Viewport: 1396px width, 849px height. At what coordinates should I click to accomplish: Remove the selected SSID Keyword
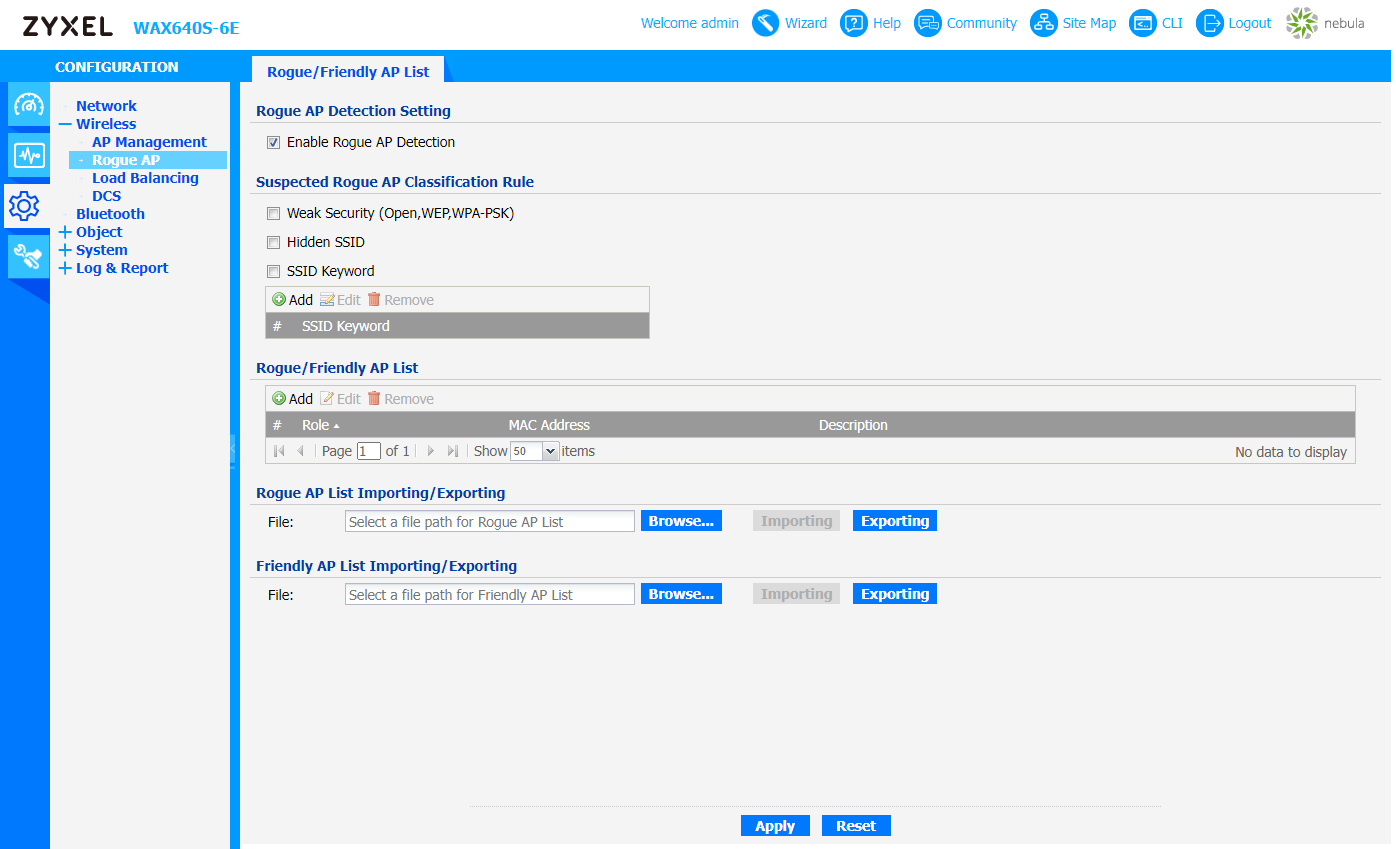(x=401, y=300)
